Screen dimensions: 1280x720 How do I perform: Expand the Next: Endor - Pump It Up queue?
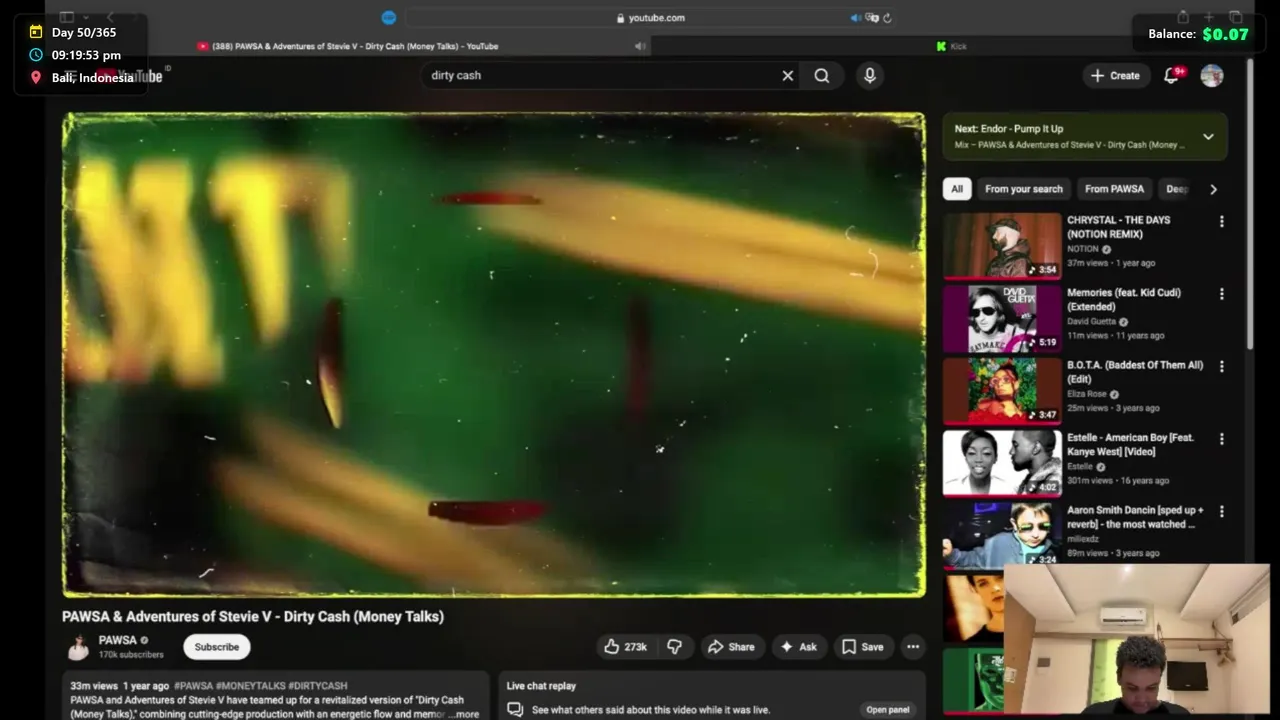tap(1208, 137)
